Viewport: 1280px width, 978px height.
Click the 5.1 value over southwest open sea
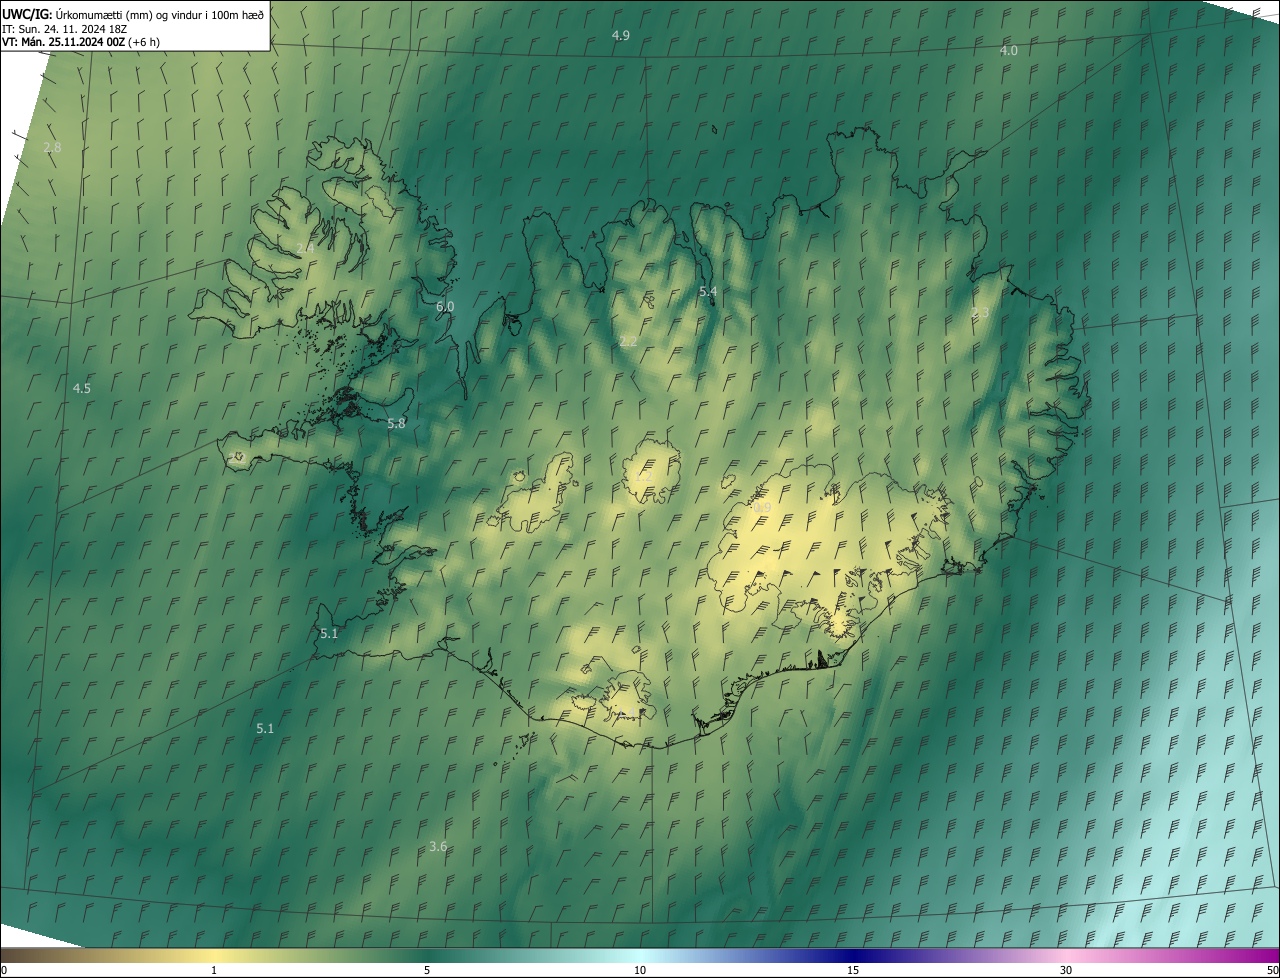coord(265,729)
